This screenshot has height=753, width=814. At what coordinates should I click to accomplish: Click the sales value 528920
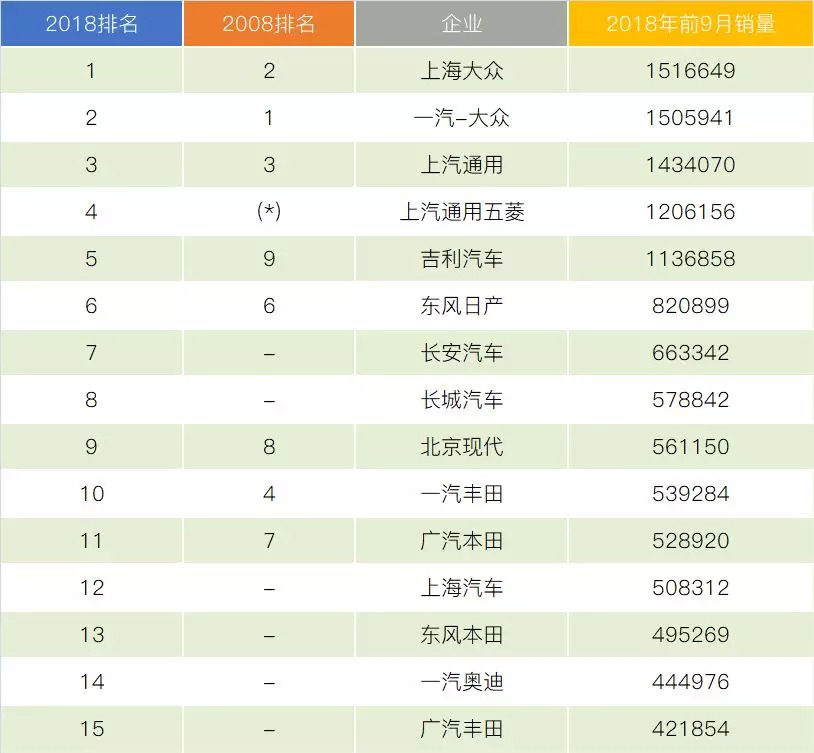tap(691, 541)
